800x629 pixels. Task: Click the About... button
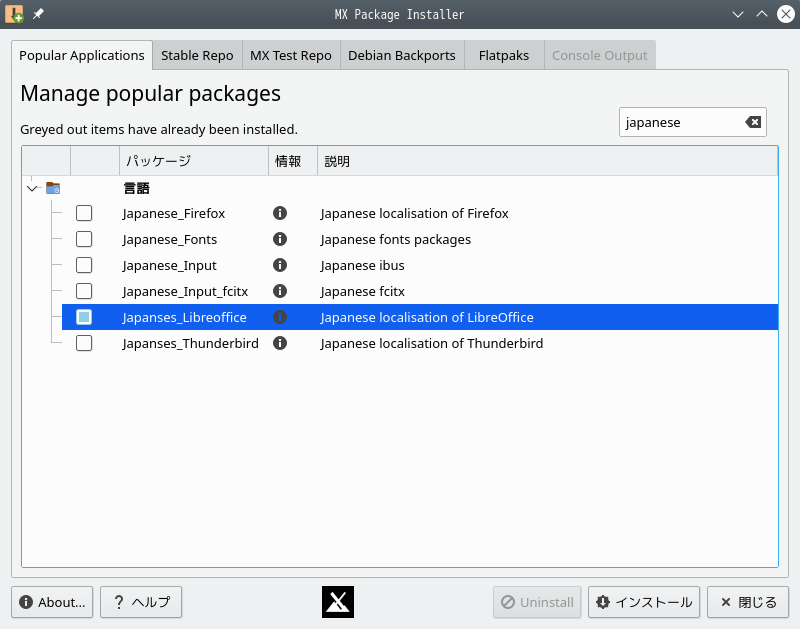coord(52,602)
